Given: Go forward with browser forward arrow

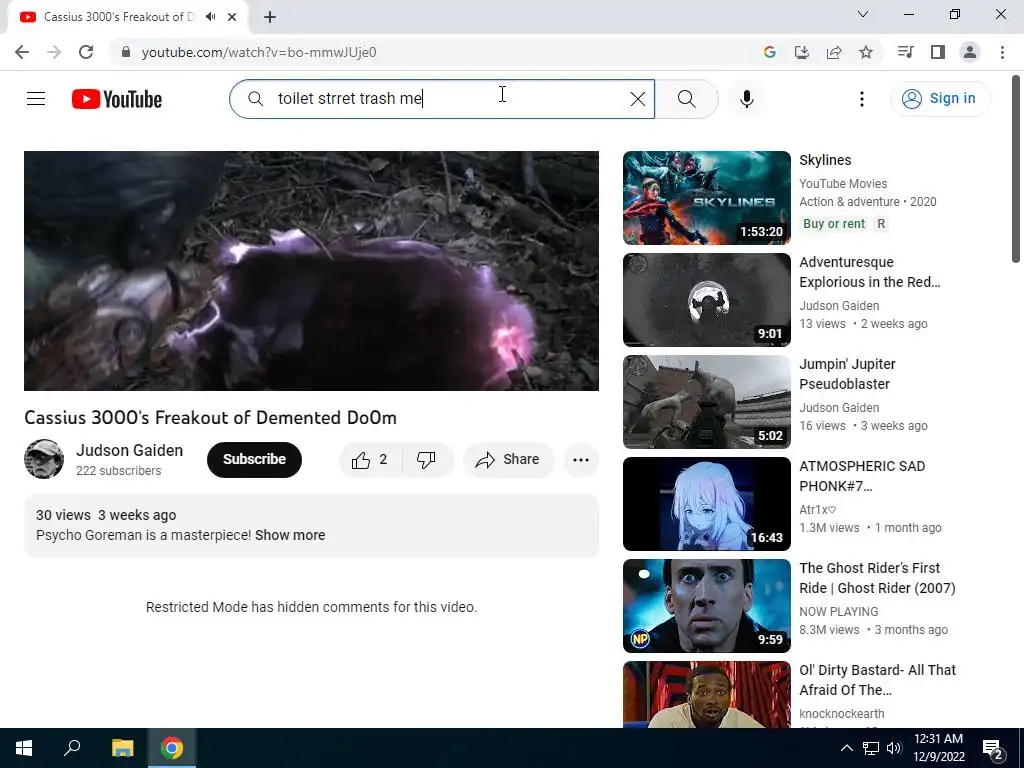Looking at the screenshot, I should (54, 52).
